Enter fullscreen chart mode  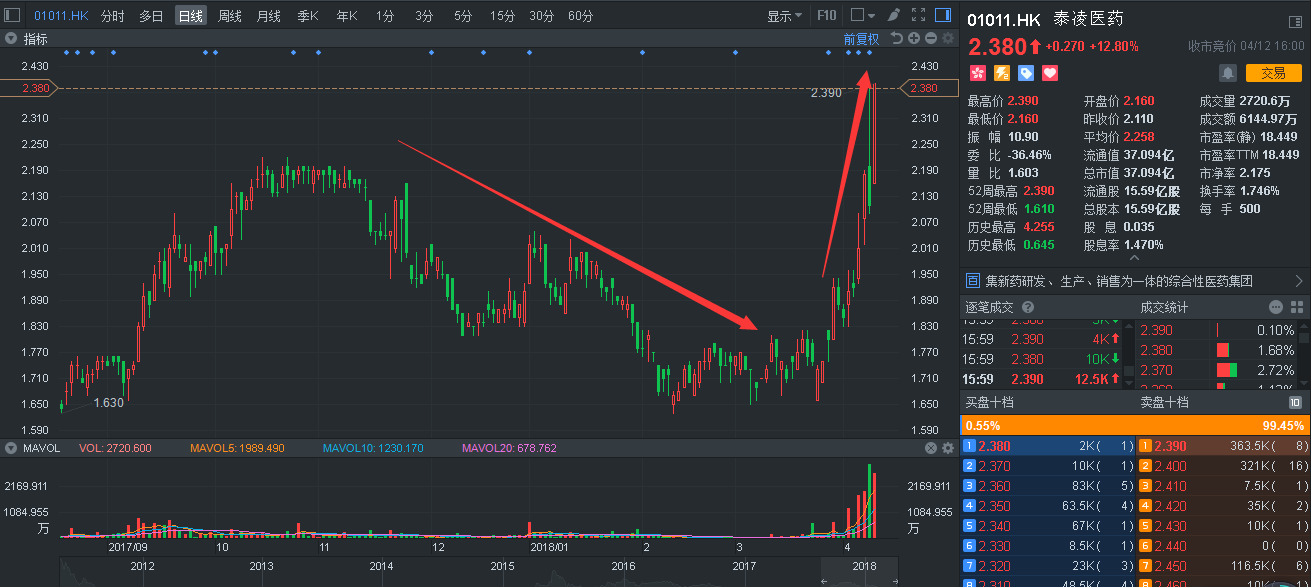(x=917, y=15)
